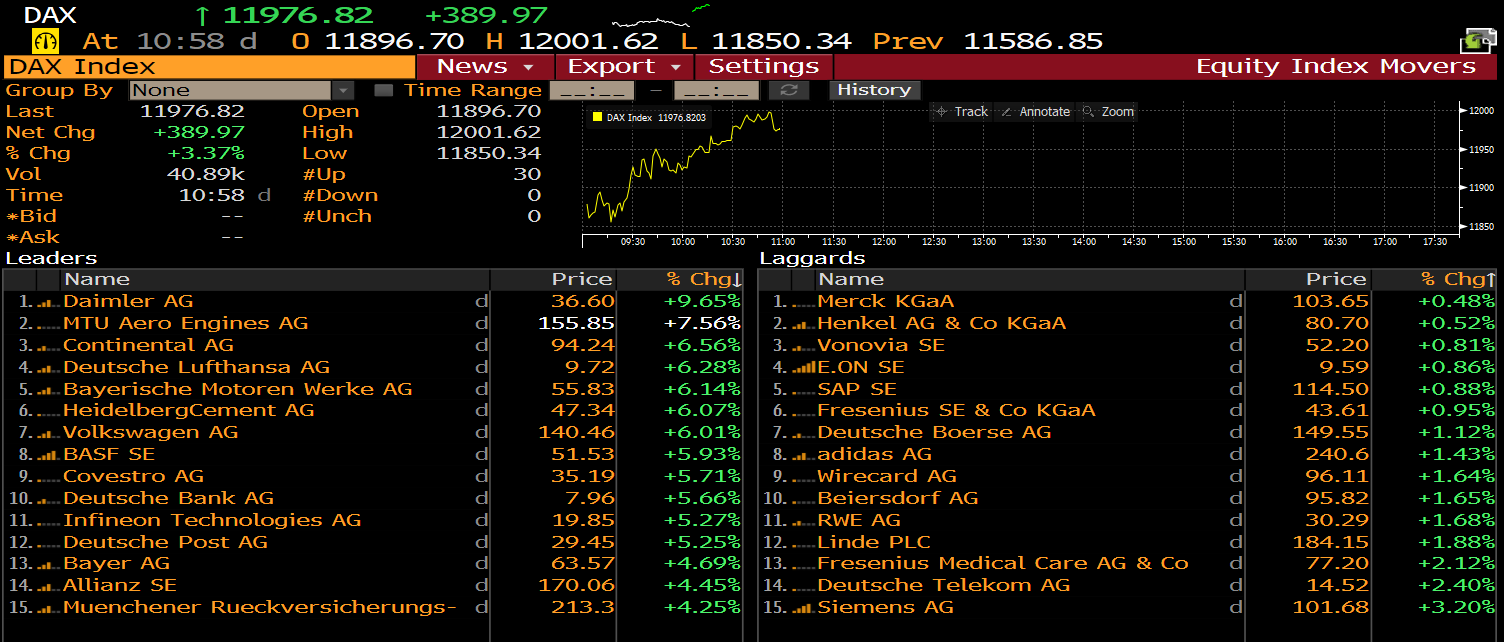Click the chart icon beside Daimler AG
Viewport: 1504px width, 642px height.
click(x=50, y=302)
